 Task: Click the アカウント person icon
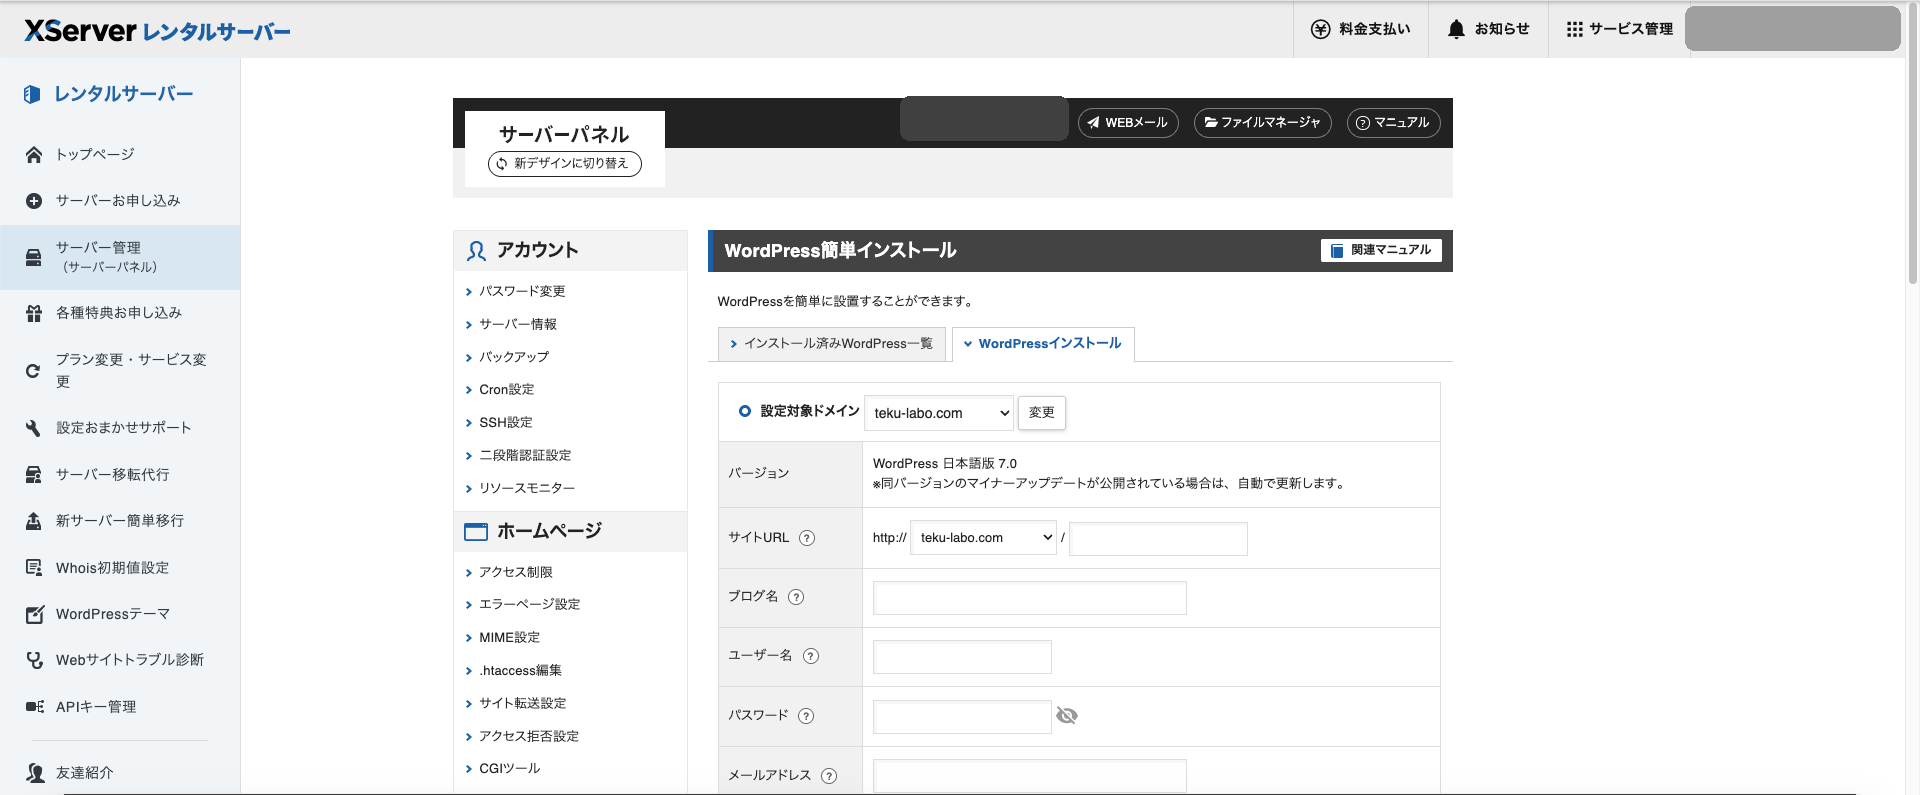pyautogui.click(x=477, y=251)
